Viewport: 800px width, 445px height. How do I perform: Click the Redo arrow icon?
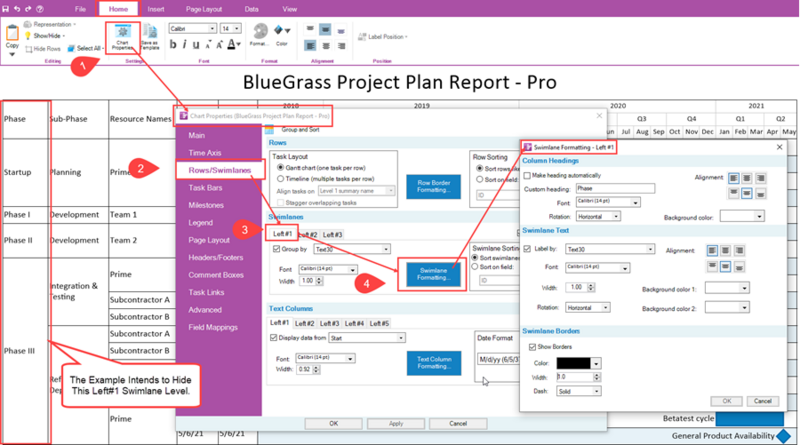[28, 9]
